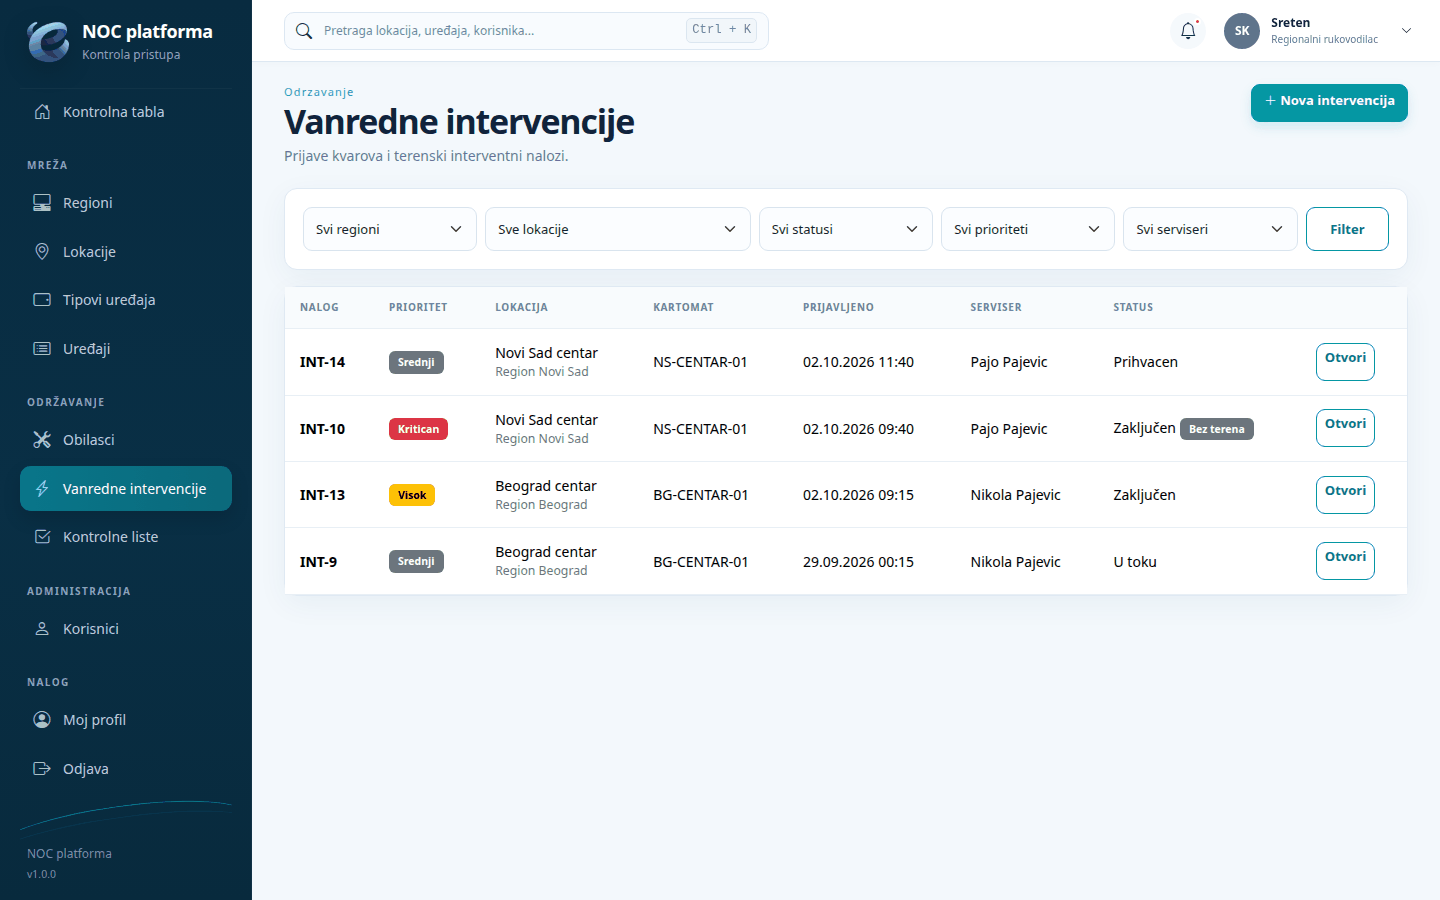
Task: Click the Moj profil avatar icon
Action: point(42,720)
